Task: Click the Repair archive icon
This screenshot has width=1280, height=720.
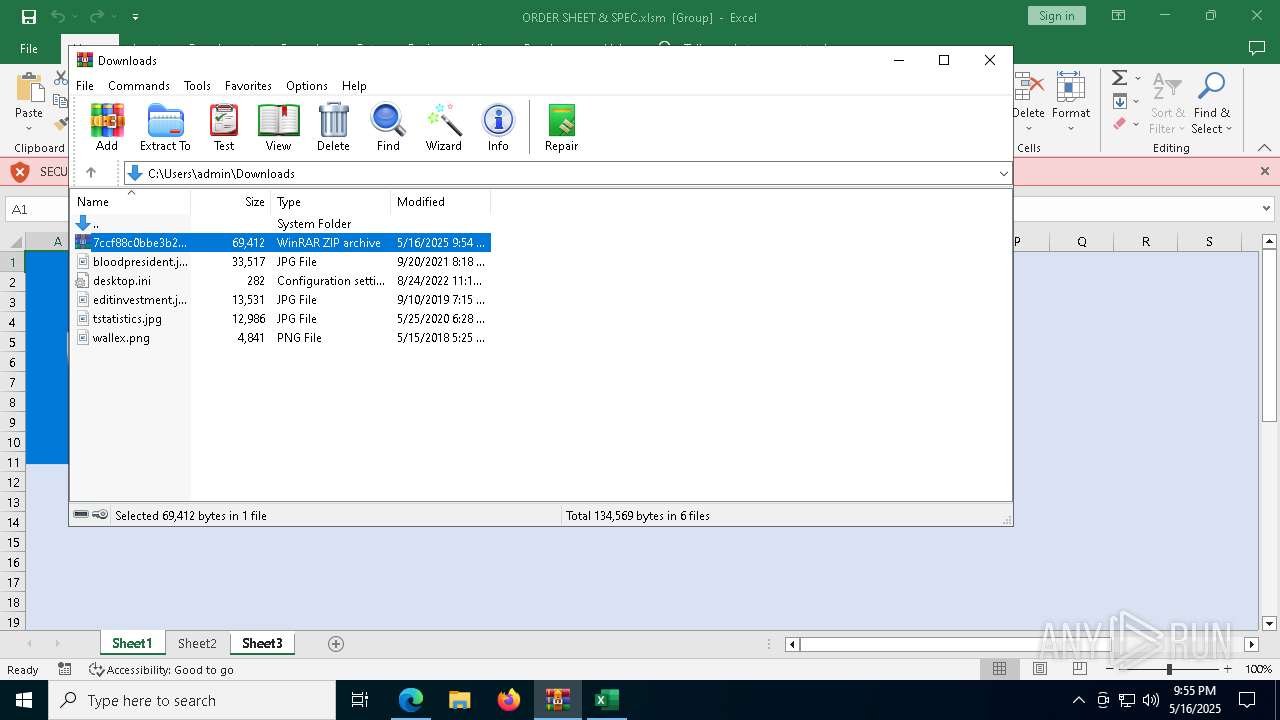Action: point(561,127)
